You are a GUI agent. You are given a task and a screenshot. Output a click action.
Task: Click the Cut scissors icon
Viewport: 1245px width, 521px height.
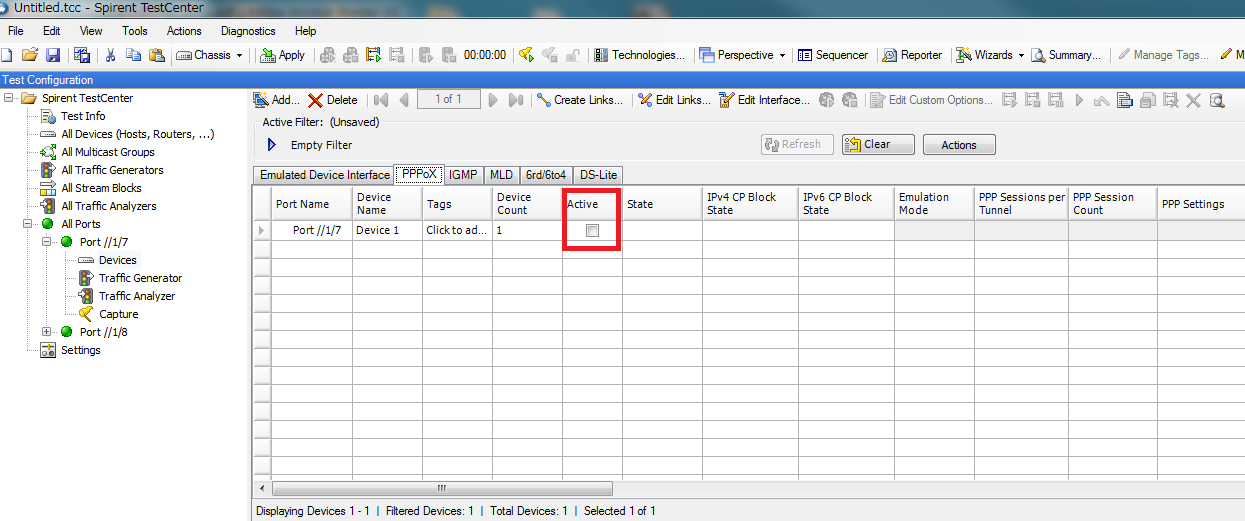(111, 55)
